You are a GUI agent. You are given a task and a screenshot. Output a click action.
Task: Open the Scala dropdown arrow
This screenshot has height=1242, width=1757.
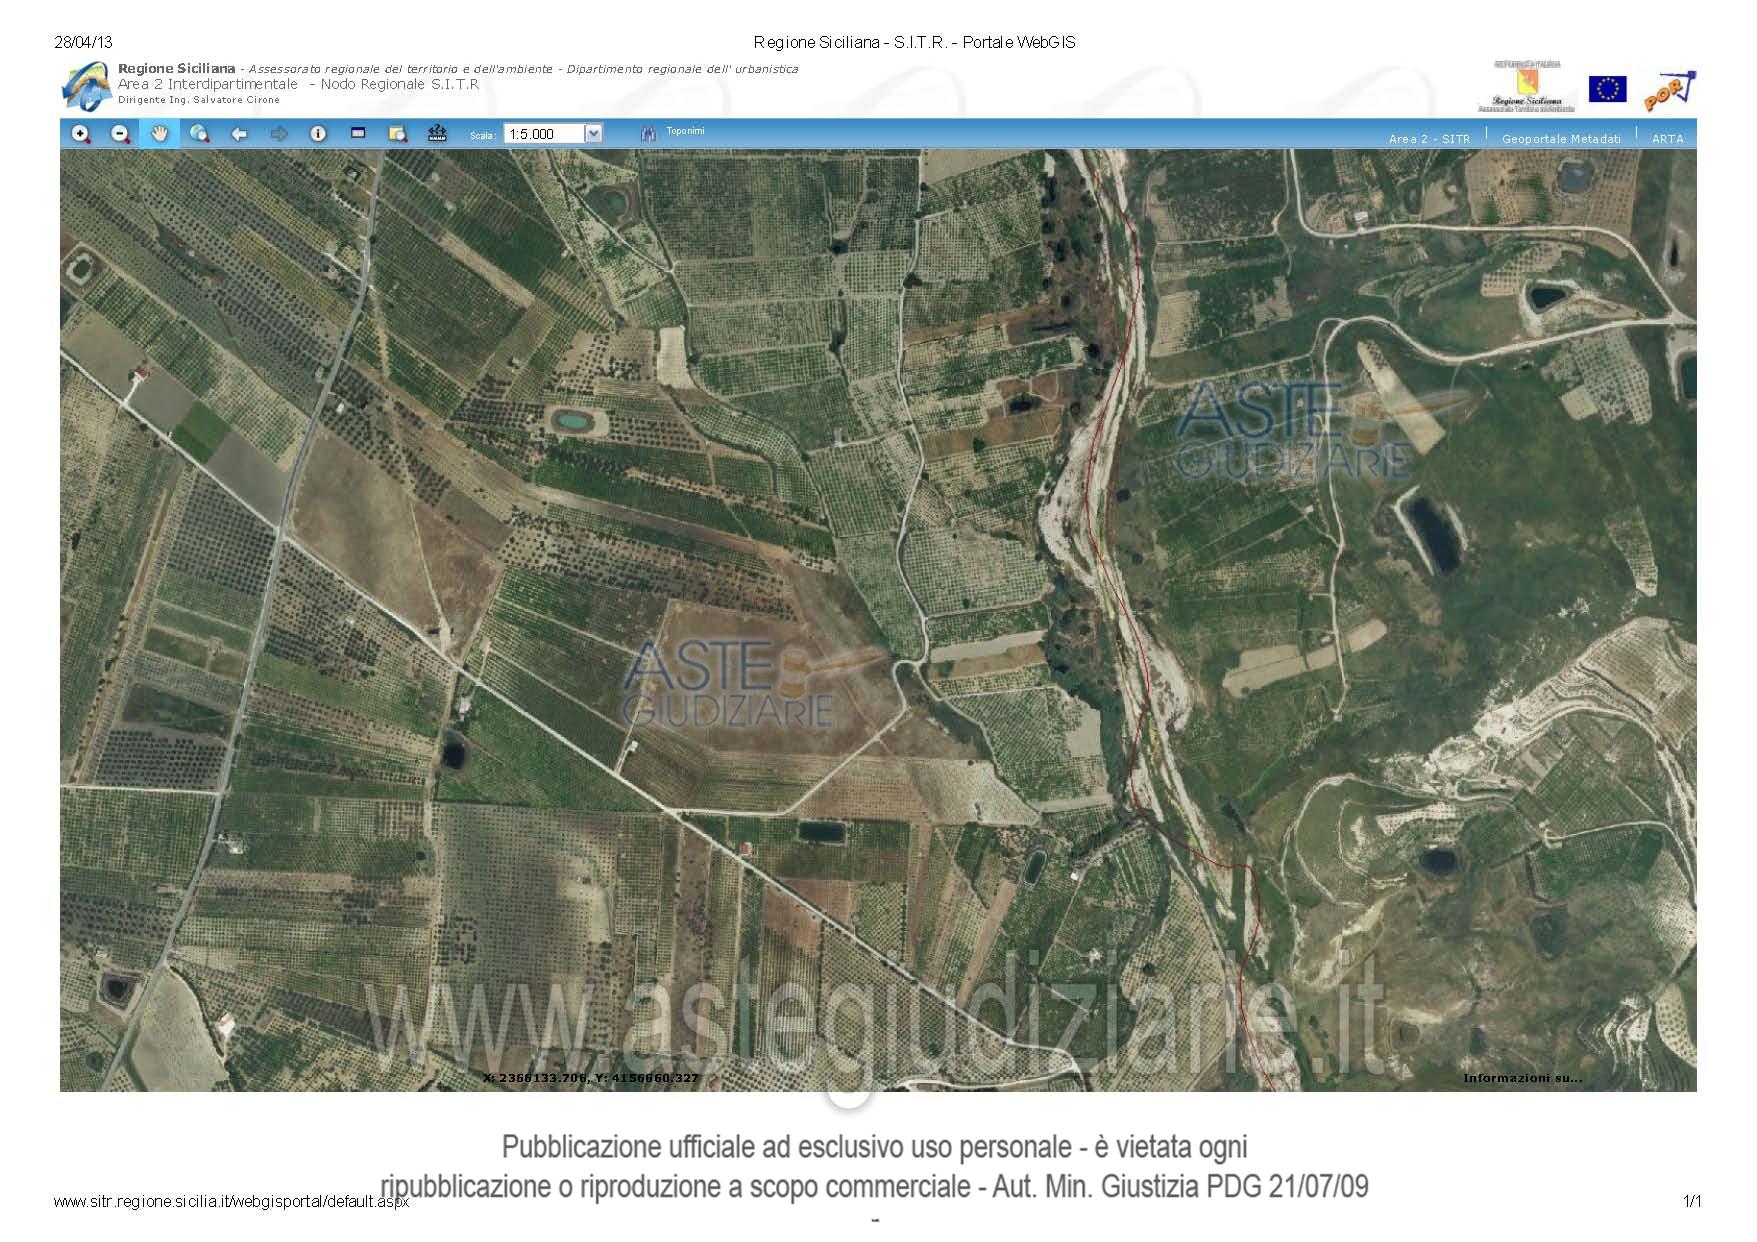[593, 134]
